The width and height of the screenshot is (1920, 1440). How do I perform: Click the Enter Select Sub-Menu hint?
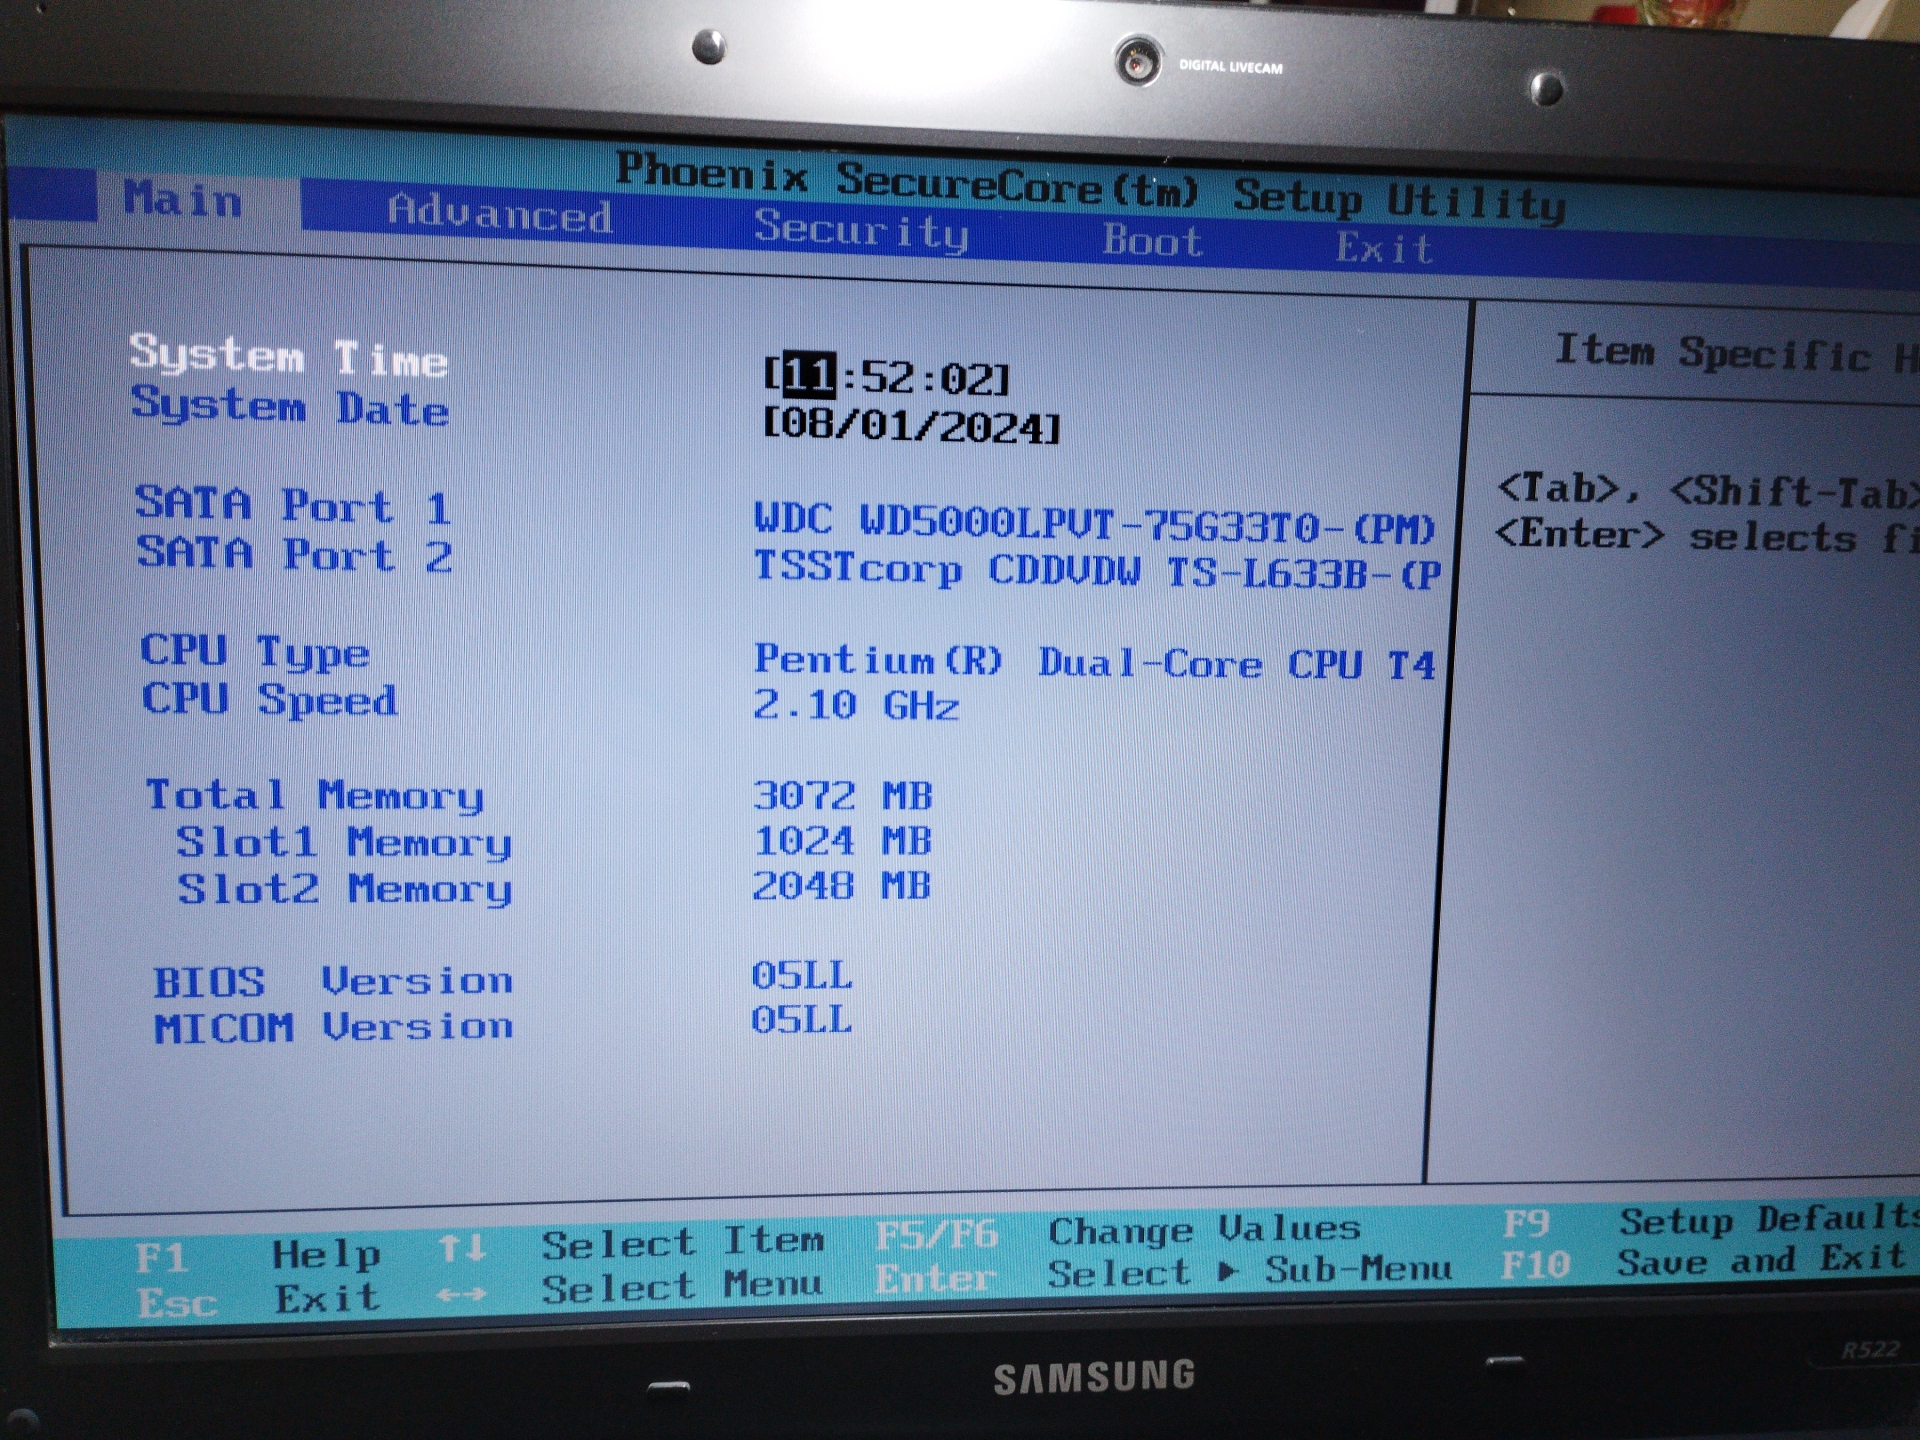click(1163, 1275)
